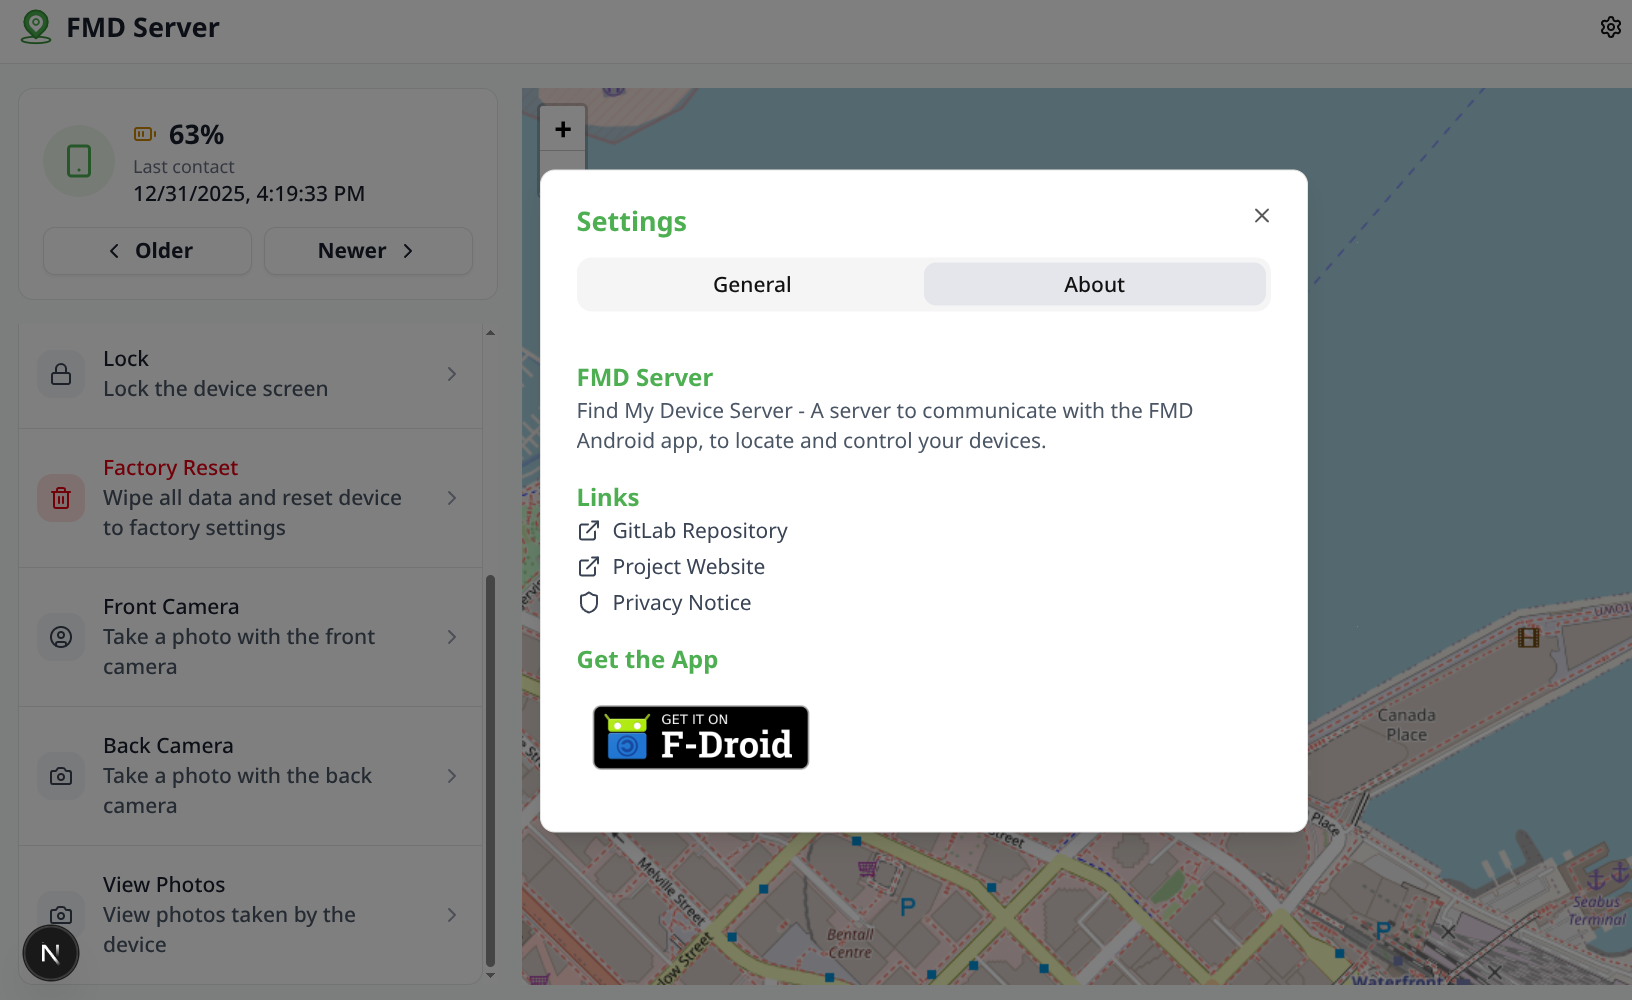1632x1000 pixels.
Task: Click the Front Camera person icon
Action: pyautogui.click(x=61, y=637)
